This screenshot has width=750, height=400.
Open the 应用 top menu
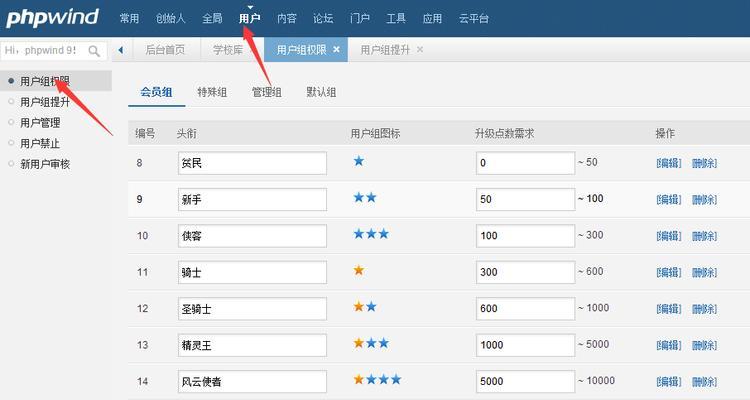pos(432,19)
